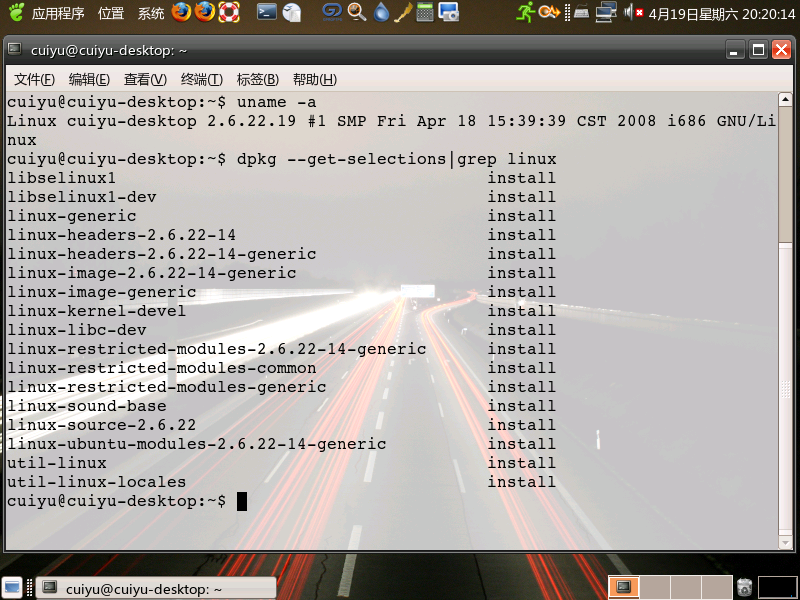Click 'linux-ubuntu-modules-2.6.22-14-generic' text

196,444
